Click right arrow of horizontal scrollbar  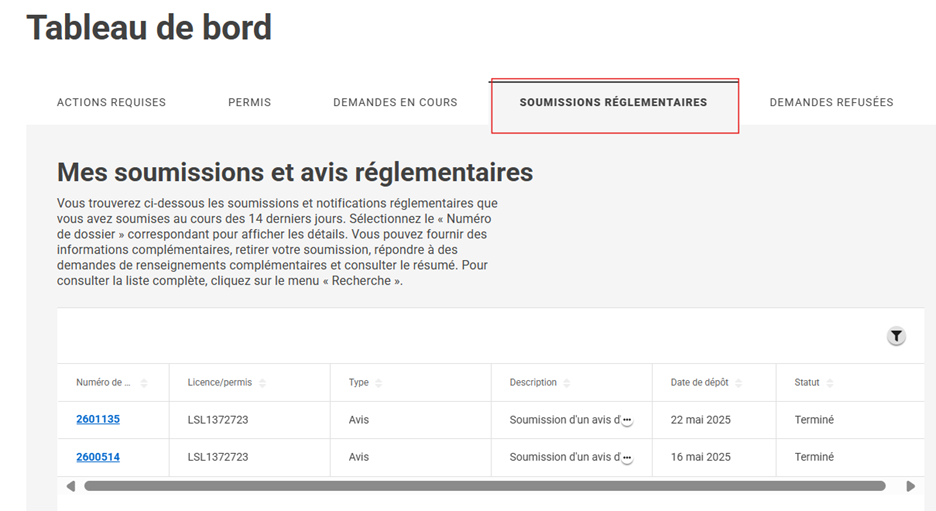click(910, 486)
